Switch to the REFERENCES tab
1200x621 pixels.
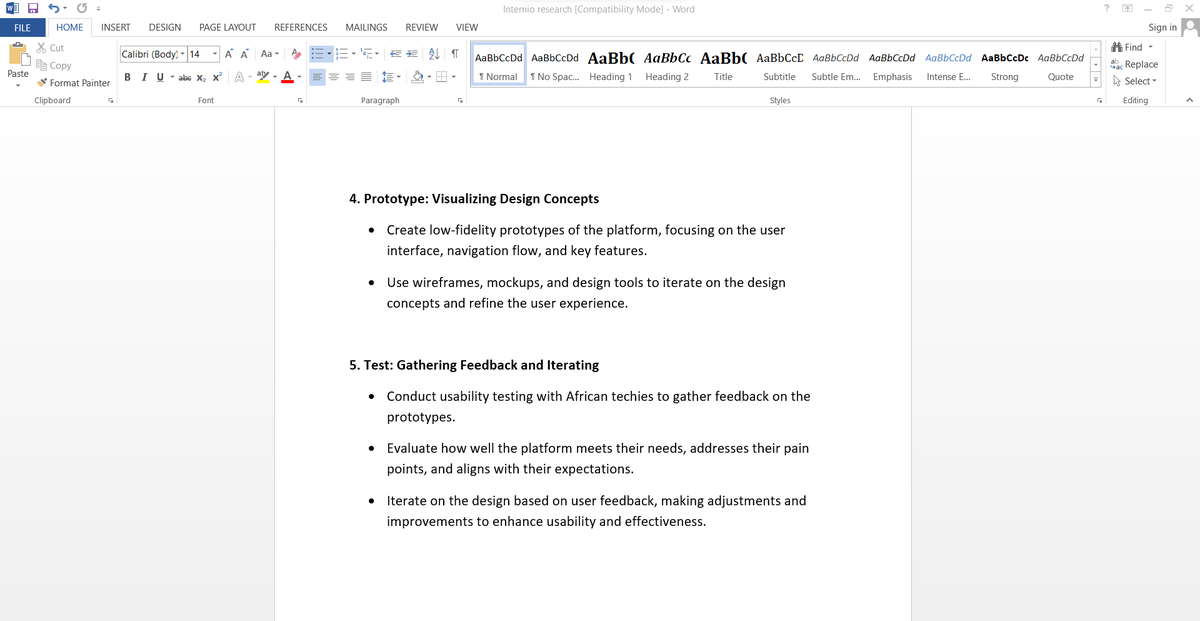click(301, 27)
